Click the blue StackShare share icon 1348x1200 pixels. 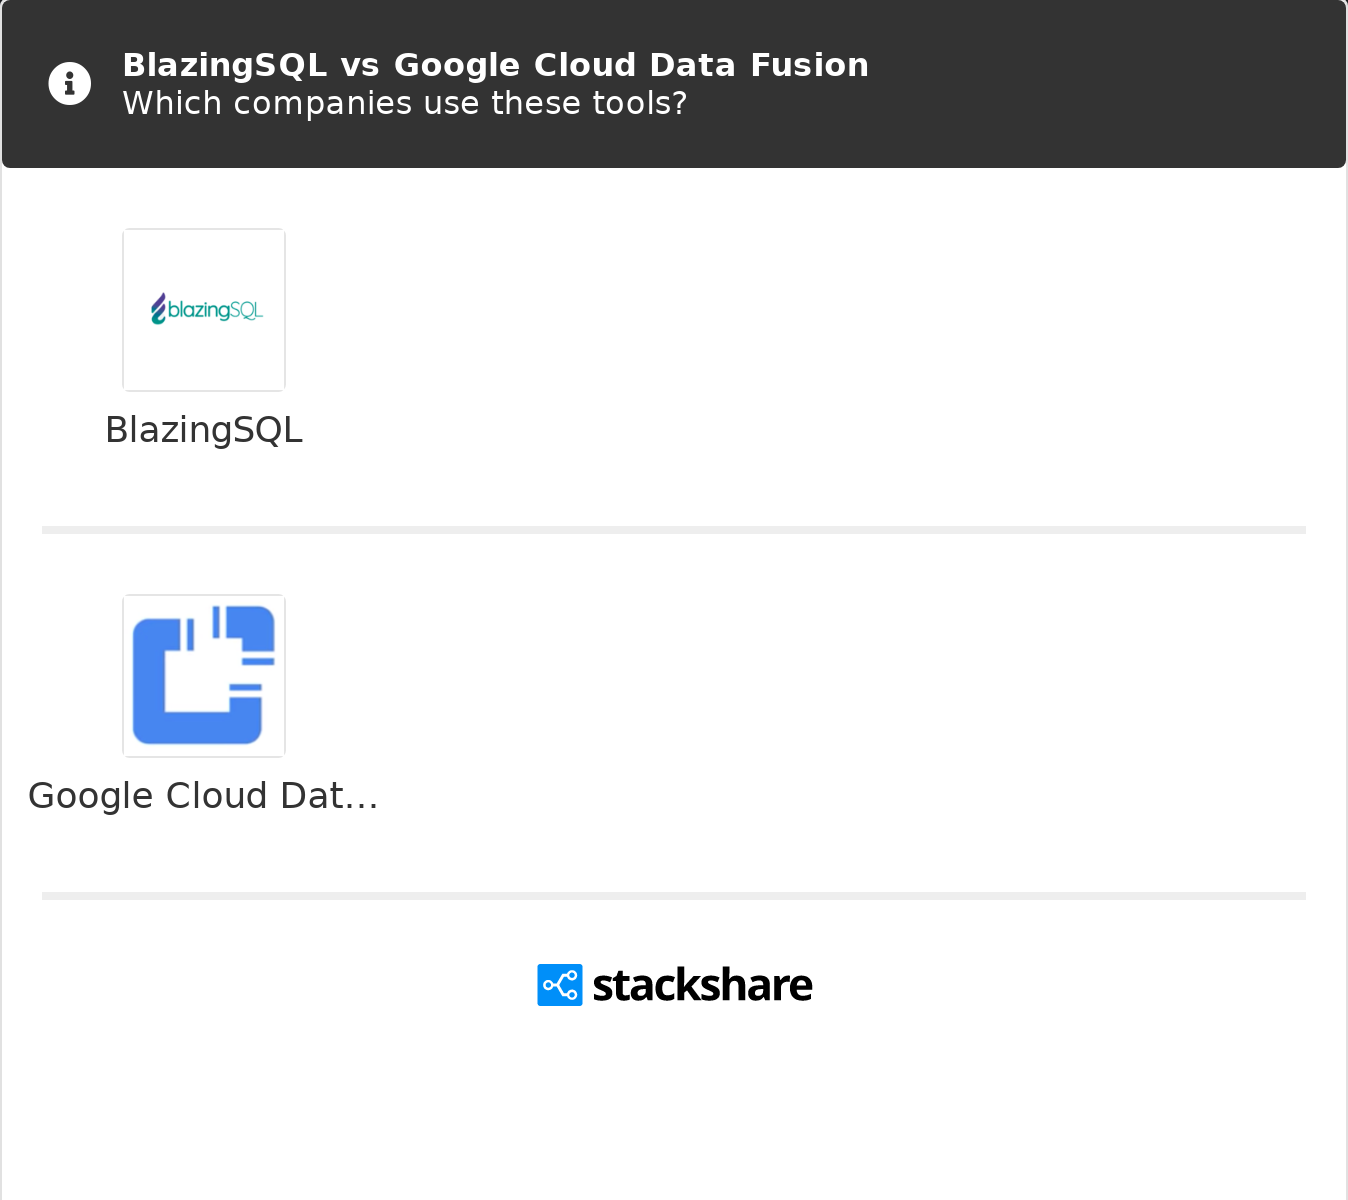click(560, 985)
